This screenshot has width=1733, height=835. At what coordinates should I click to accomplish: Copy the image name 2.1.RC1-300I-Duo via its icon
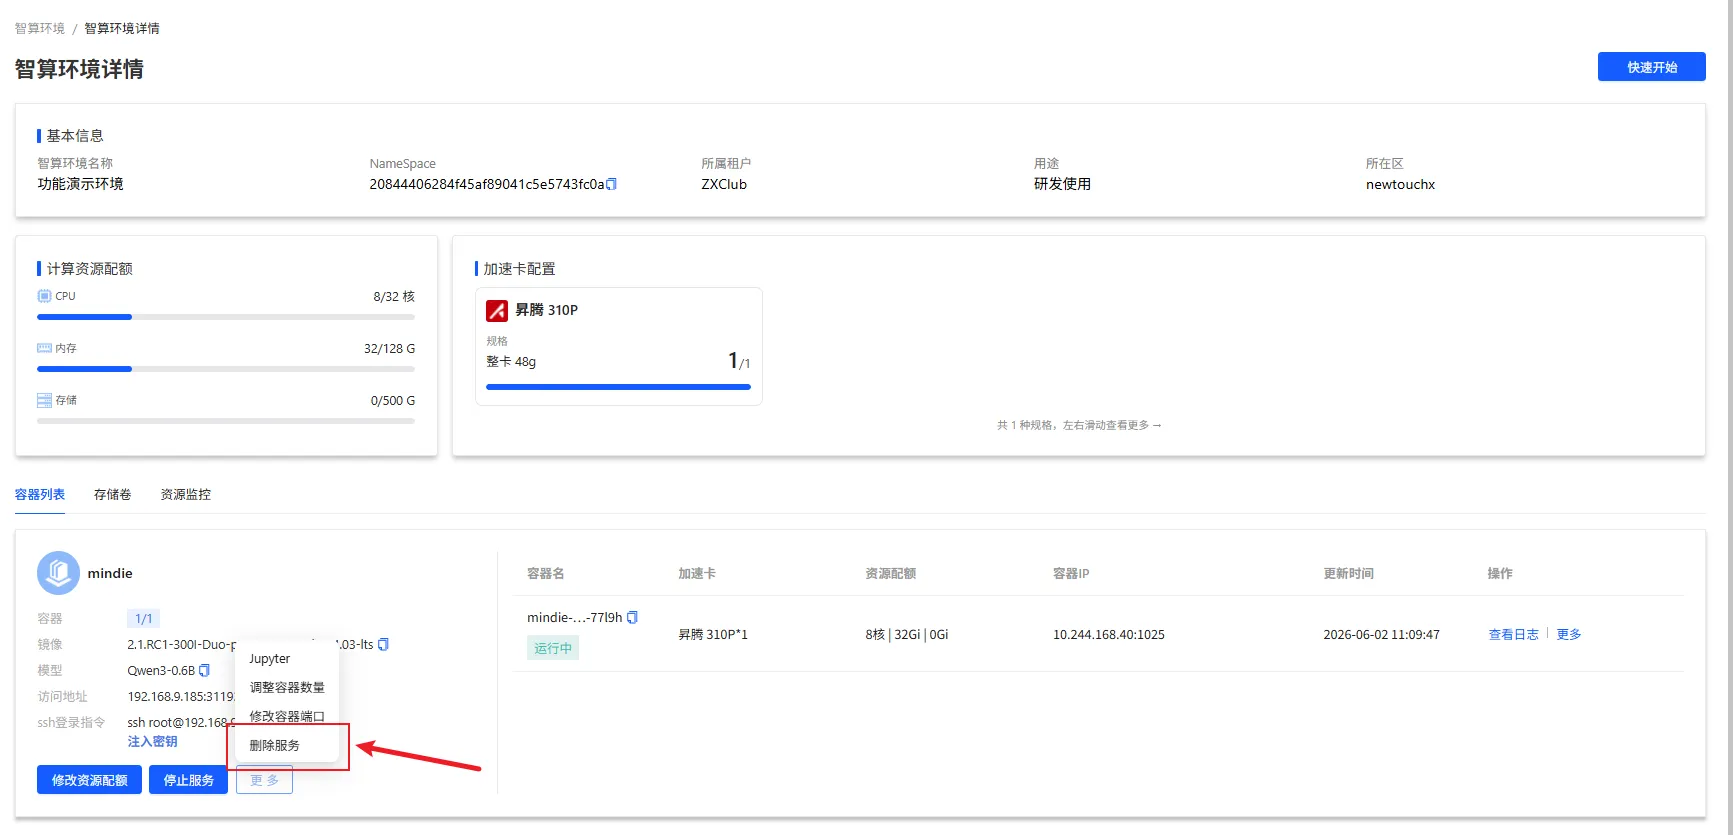click(383, 644)
